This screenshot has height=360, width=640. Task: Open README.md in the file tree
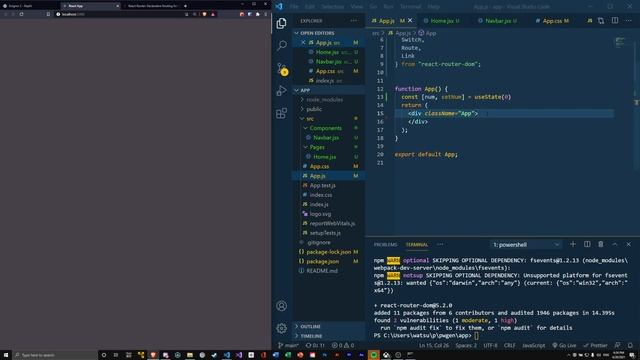tap(322, 271)
